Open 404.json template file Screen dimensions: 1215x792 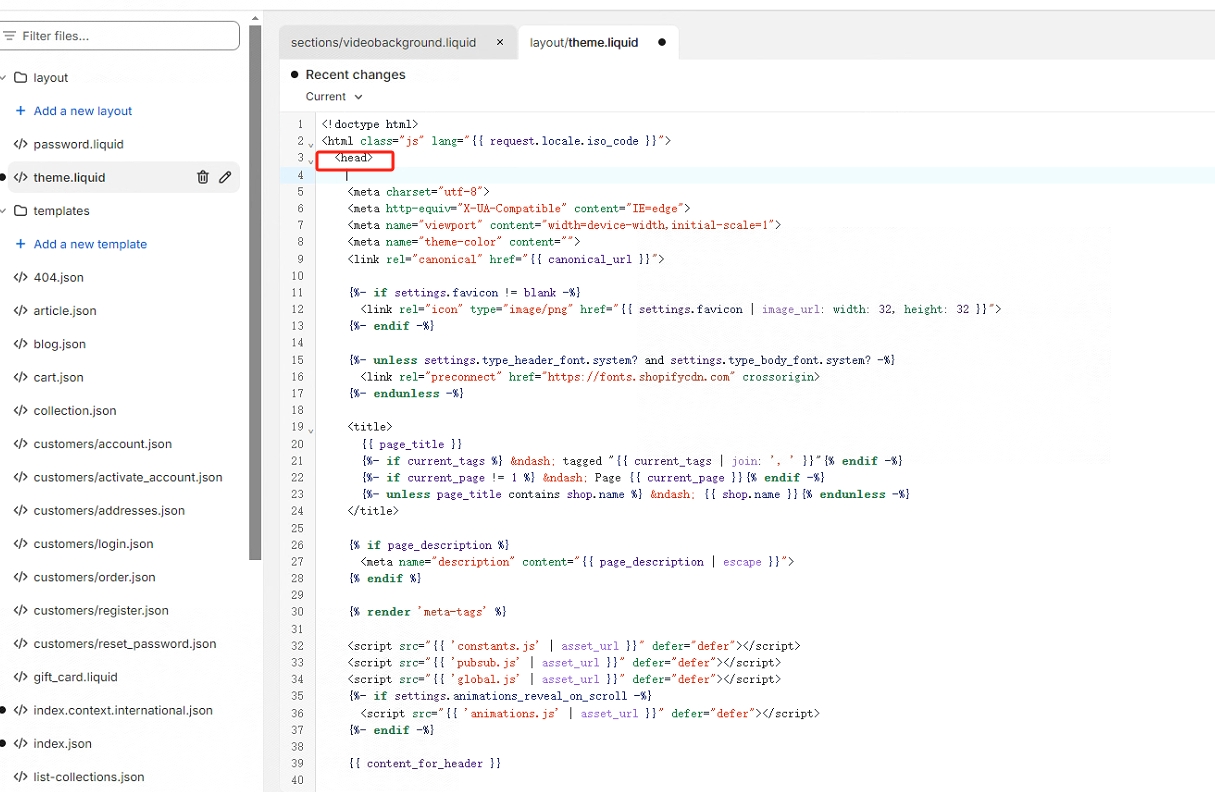pyautogui.click(x=59, y=277)
